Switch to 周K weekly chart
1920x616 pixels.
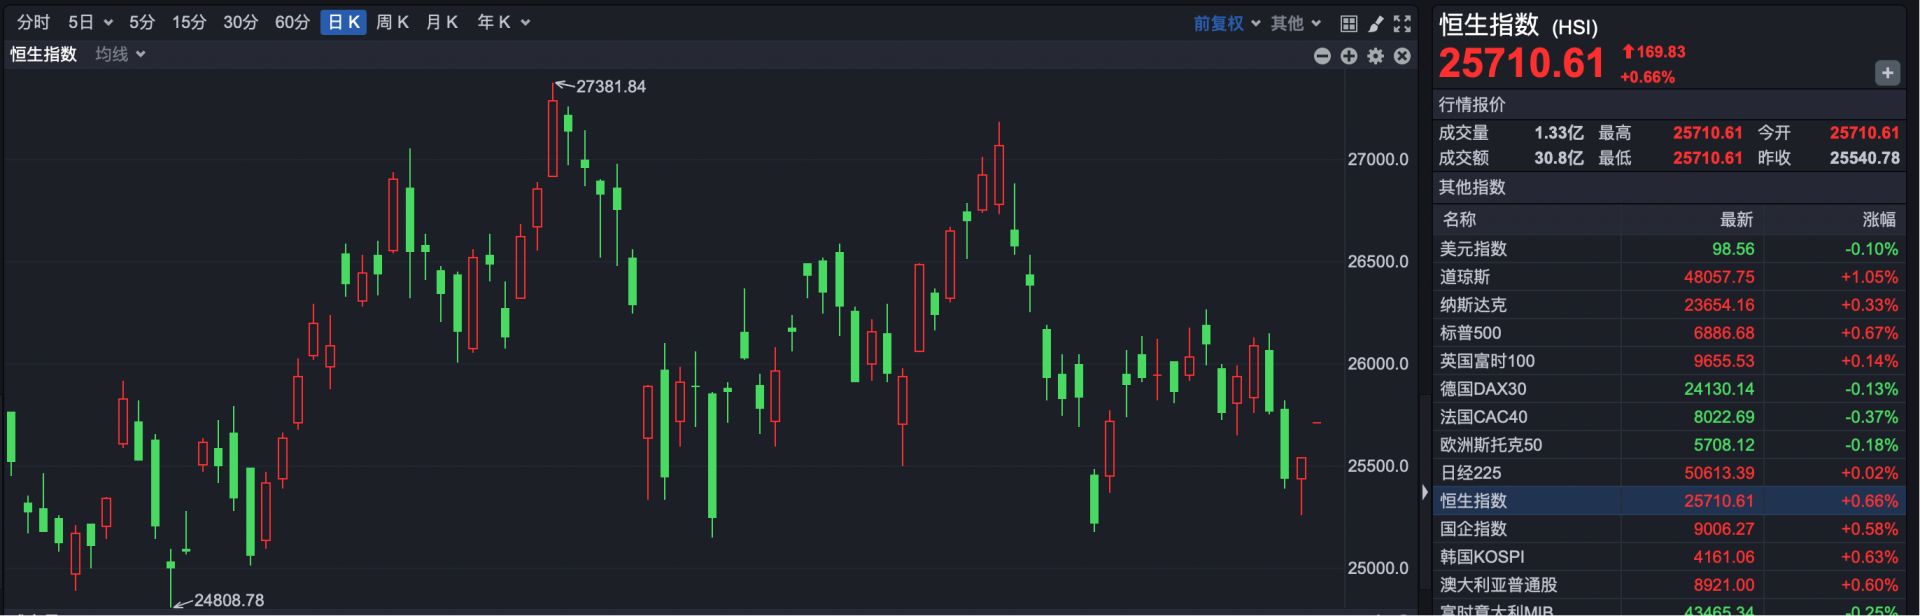click(392, 22)
